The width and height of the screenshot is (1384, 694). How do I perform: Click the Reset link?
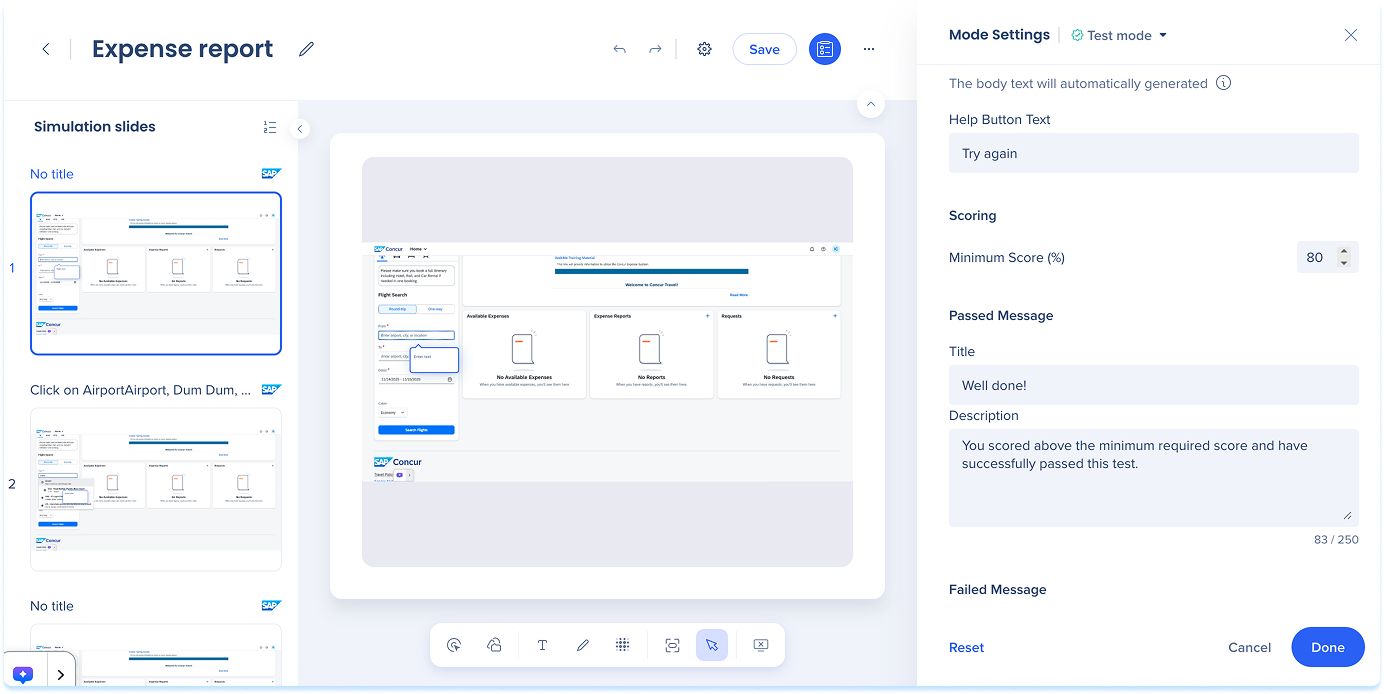[x=966, y=647]
